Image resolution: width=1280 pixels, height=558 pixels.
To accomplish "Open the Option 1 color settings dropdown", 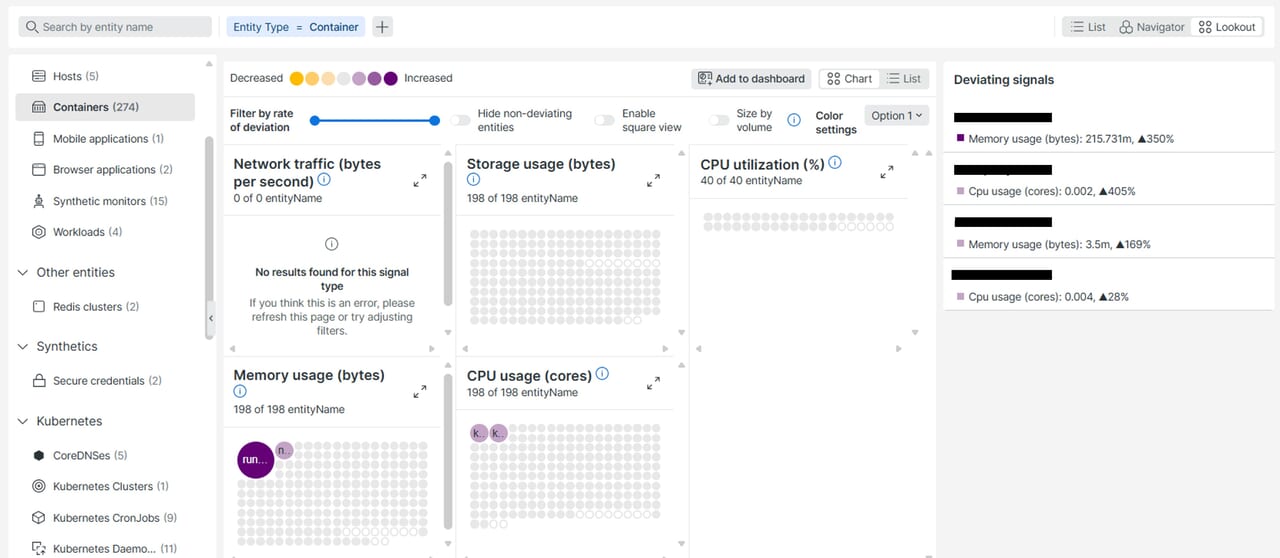I will click(897, 116).
